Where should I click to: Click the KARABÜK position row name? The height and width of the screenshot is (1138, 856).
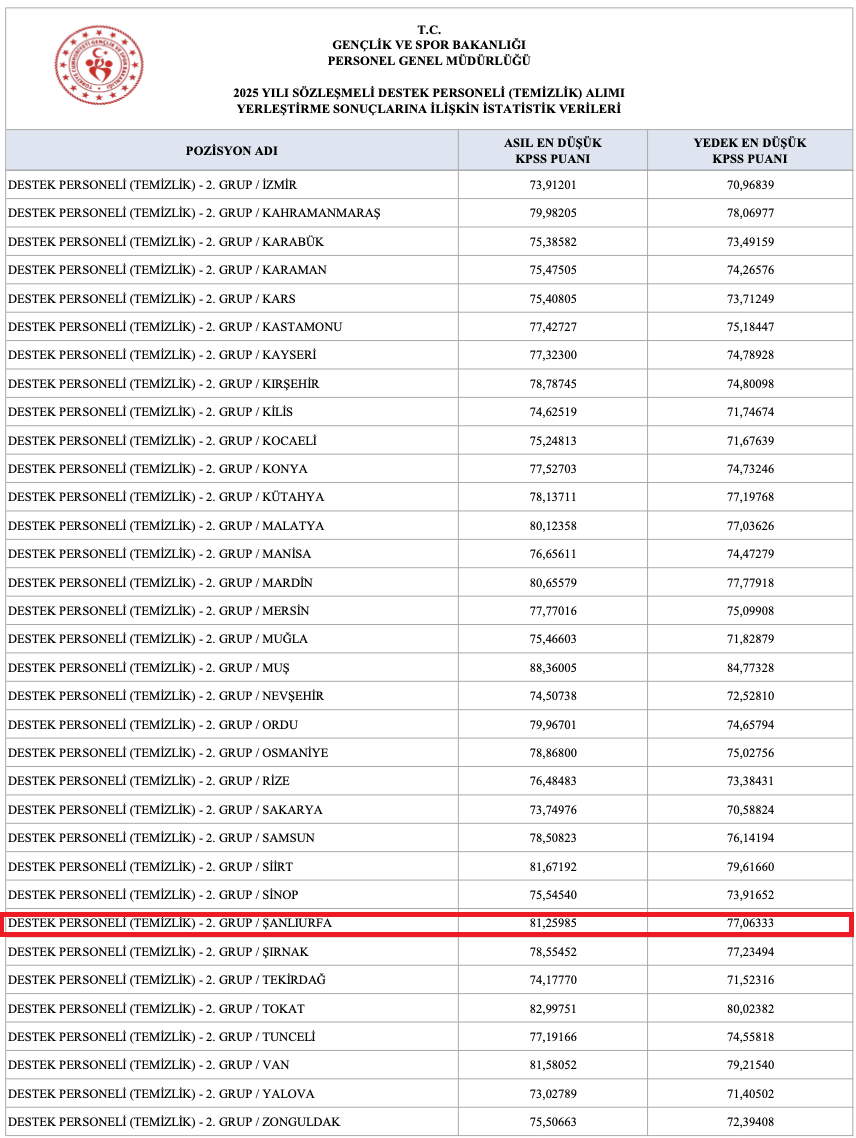[166, 242]
